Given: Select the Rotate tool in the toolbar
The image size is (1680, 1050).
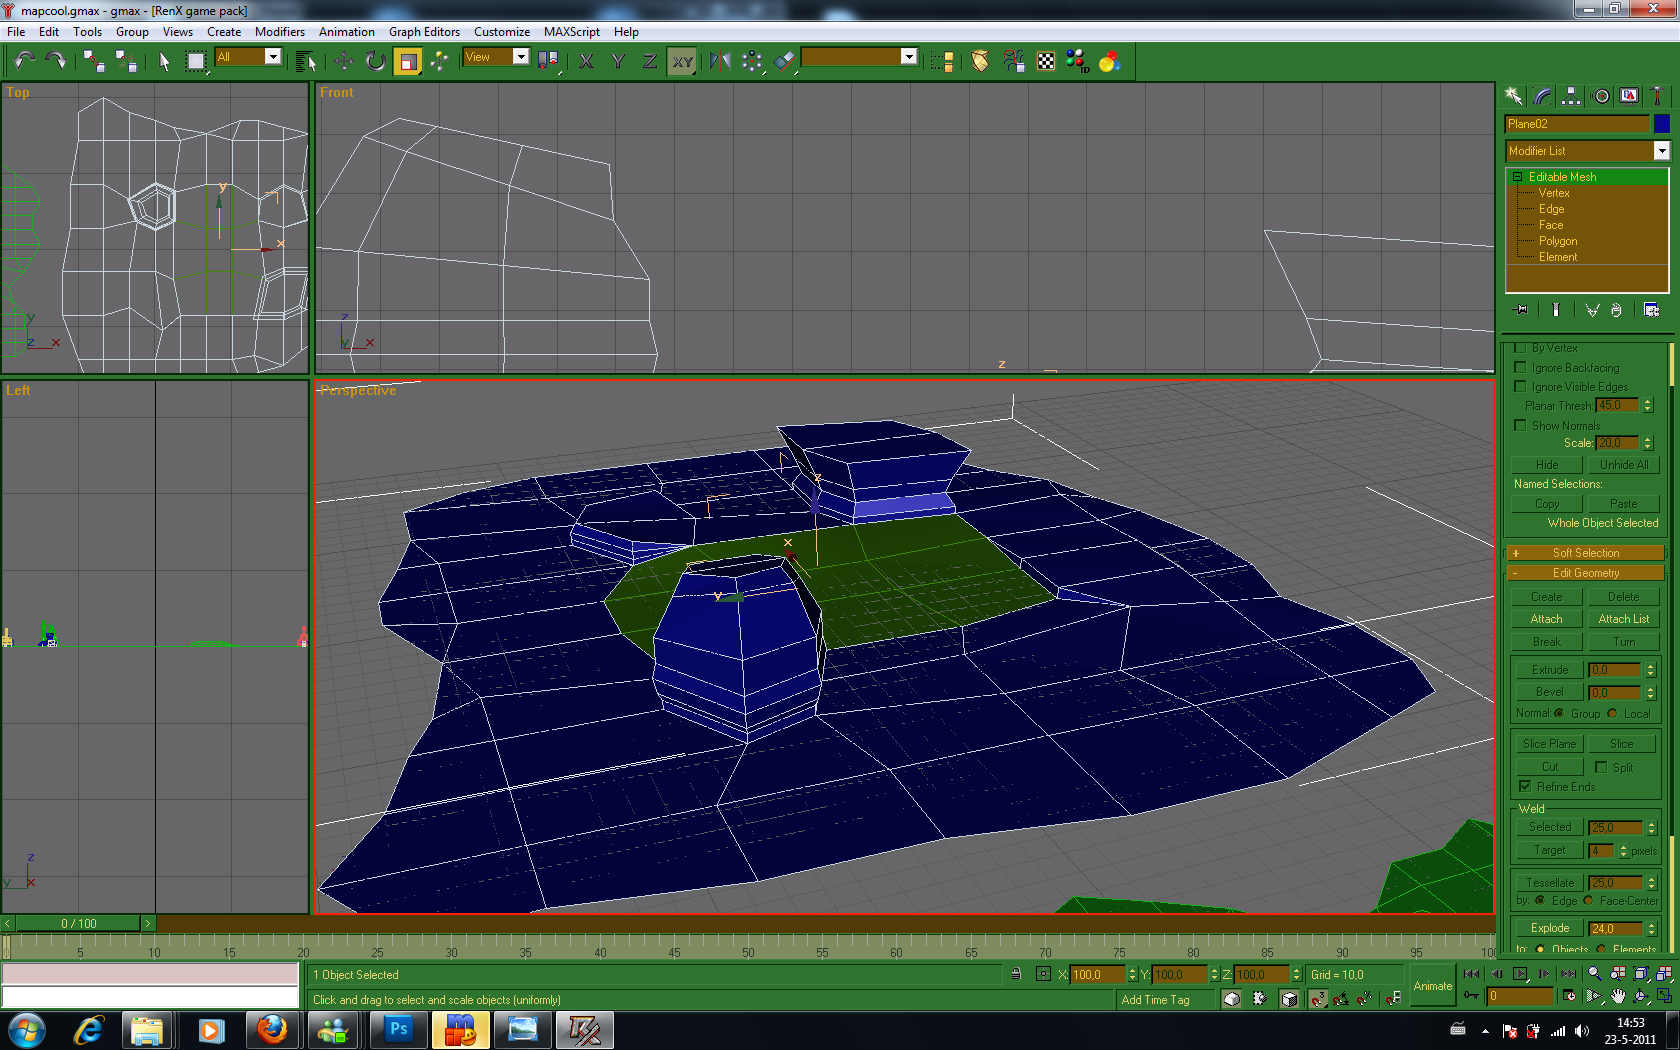Looking at the screenshot, I should click(x=376, y=61).
